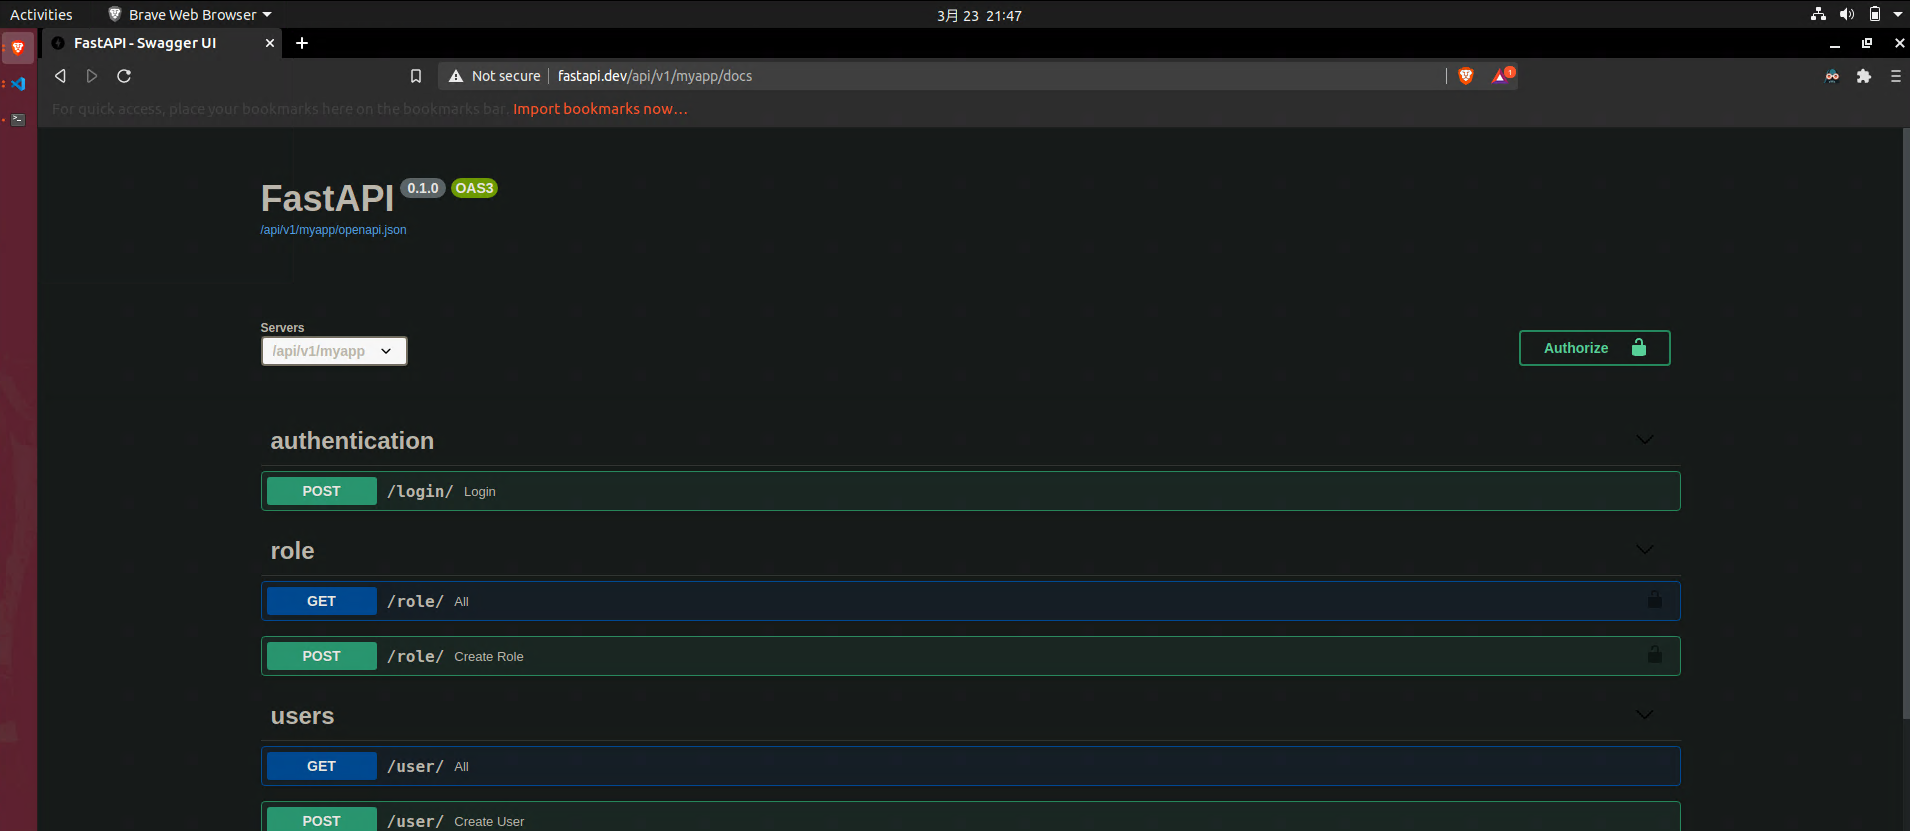Click Import bookmarks now link
Screen dimensions: 1910x831
click(x=600, y=109)
